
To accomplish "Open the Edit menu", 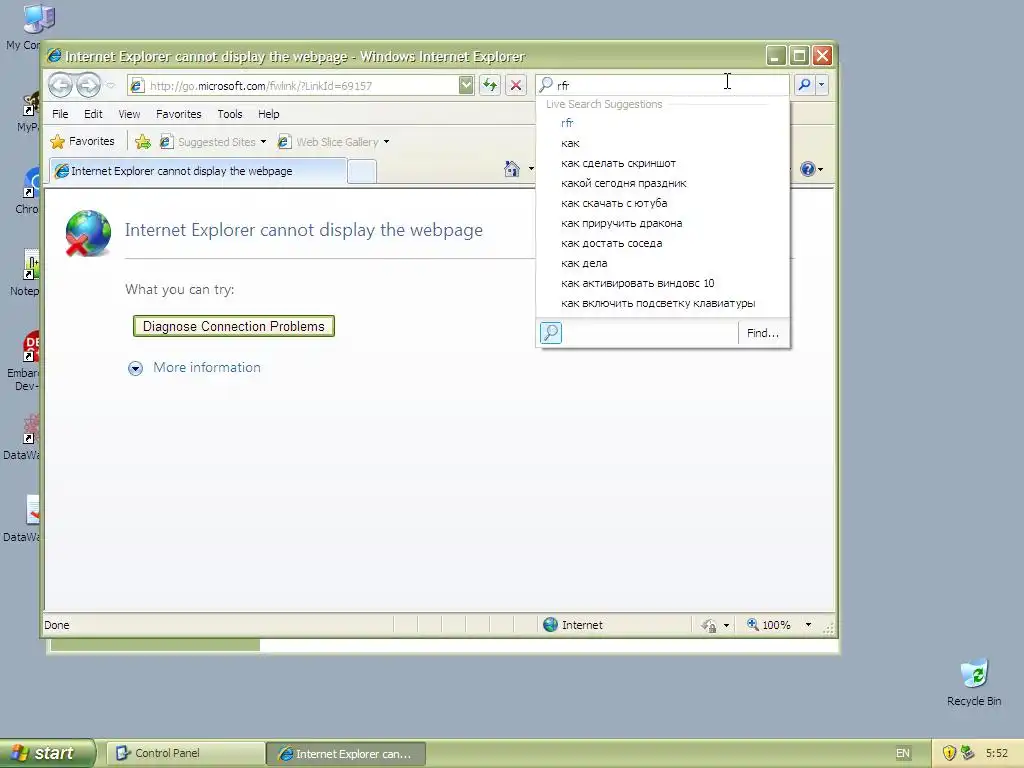I will (93, 114).
